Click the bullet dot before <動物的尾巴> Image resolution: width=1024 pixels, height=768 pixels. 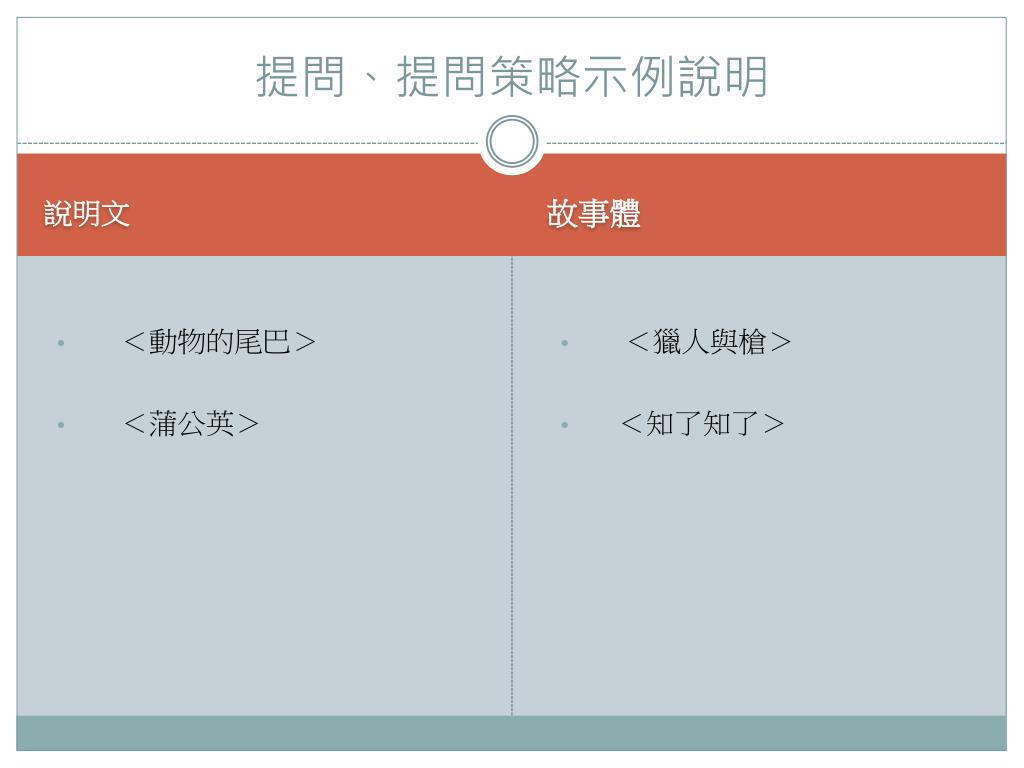click(x=61, y=343)
